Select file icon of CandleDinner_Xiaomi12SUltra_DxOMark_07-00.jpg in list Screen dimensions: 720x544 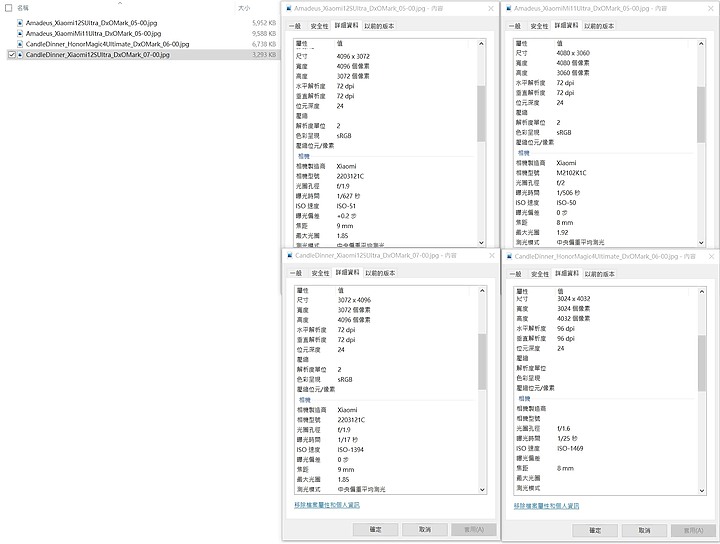[20, 55]
